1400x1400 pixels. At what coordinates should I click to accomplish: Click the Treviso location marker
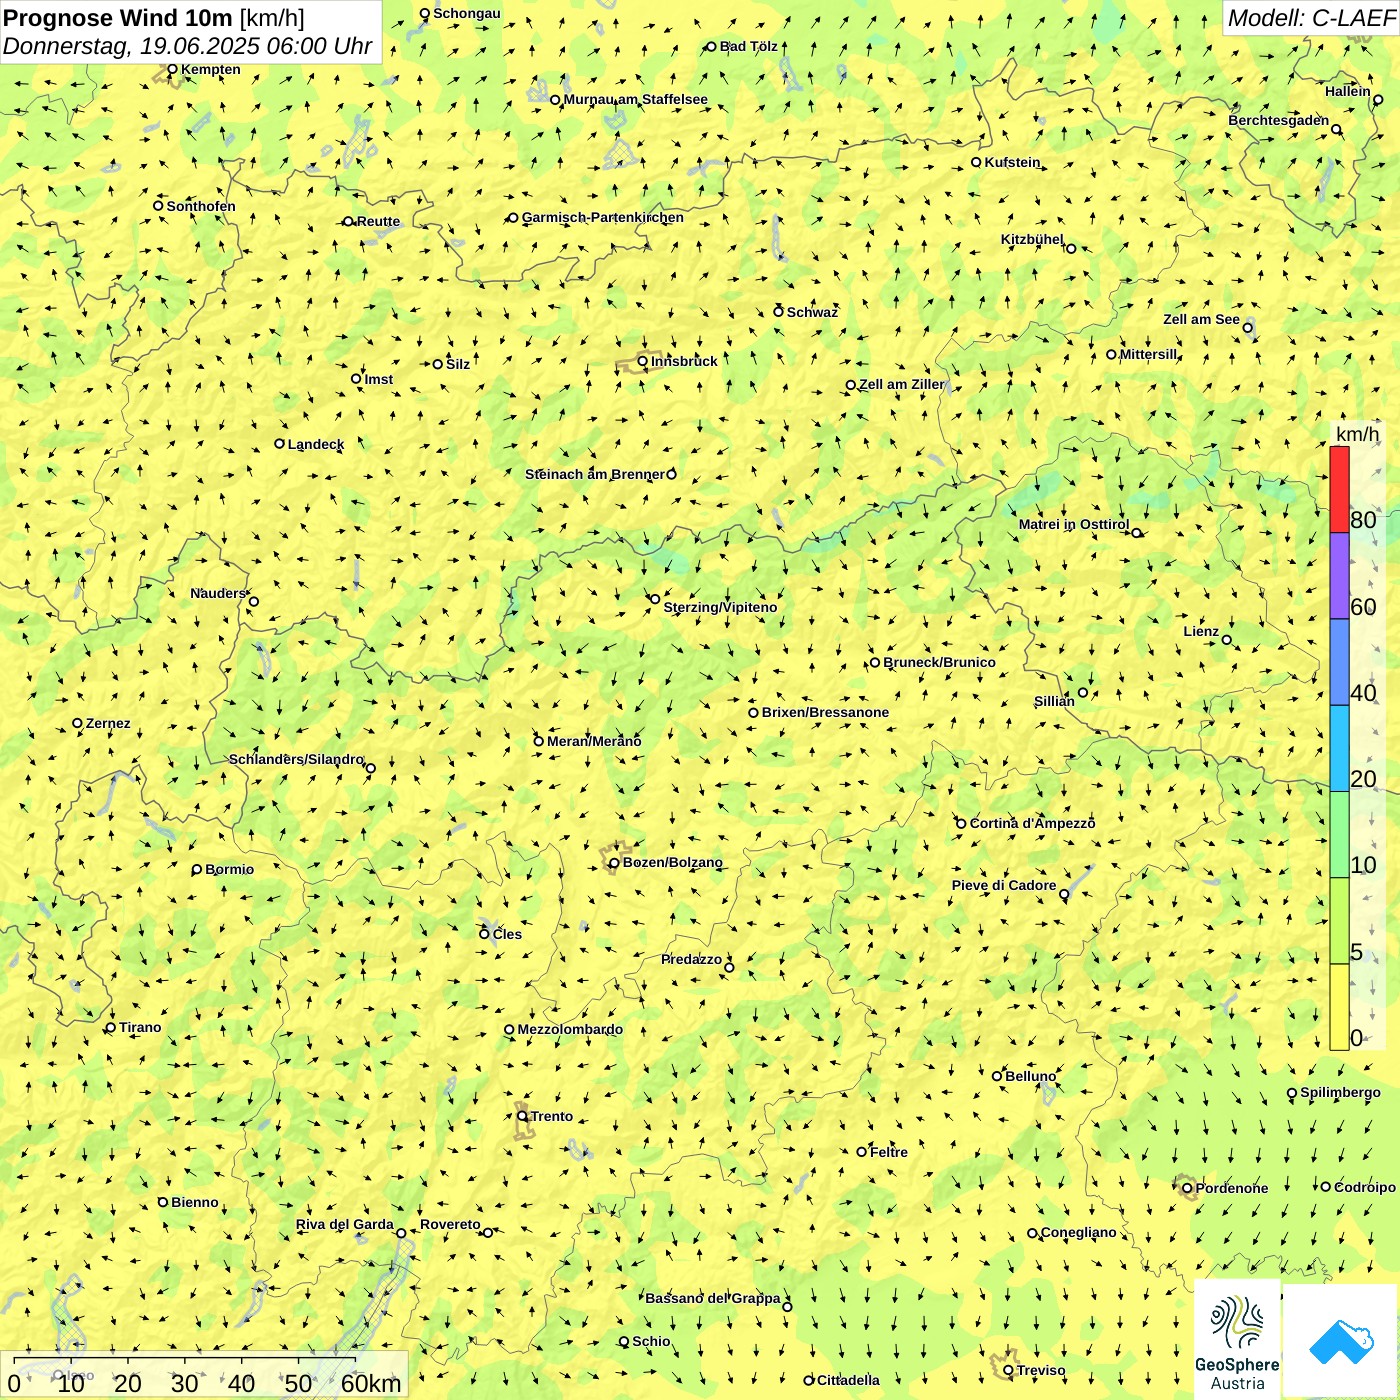[1008, 1371]
